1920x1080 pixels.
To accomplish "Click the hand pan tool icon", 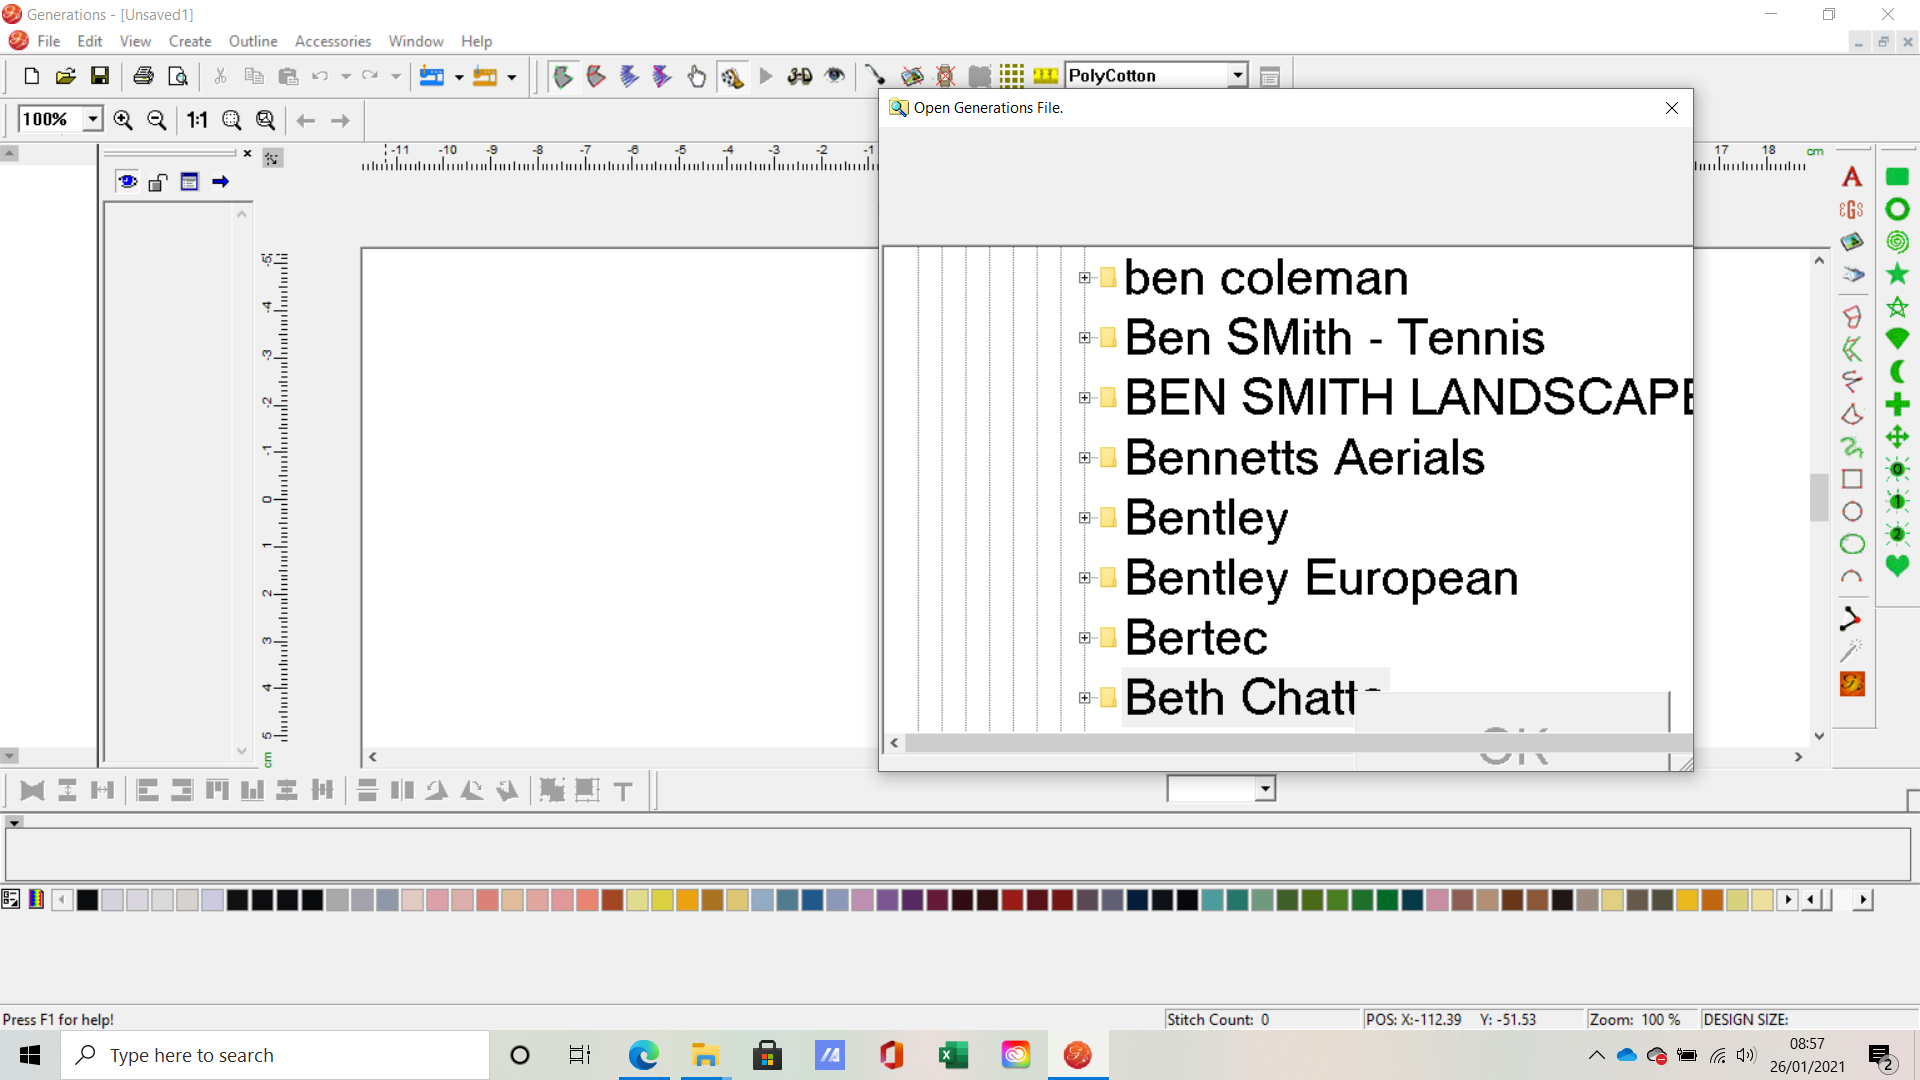I will pos(697,76).
